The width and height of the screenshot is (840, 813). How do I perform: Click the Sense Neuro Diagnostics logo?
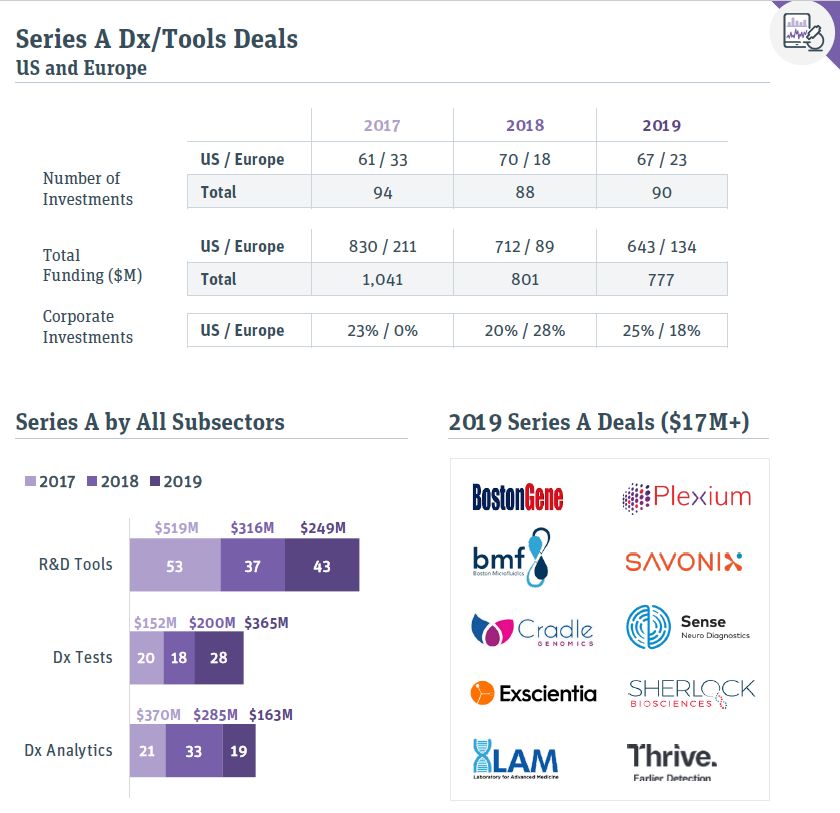tap(688, 627)
